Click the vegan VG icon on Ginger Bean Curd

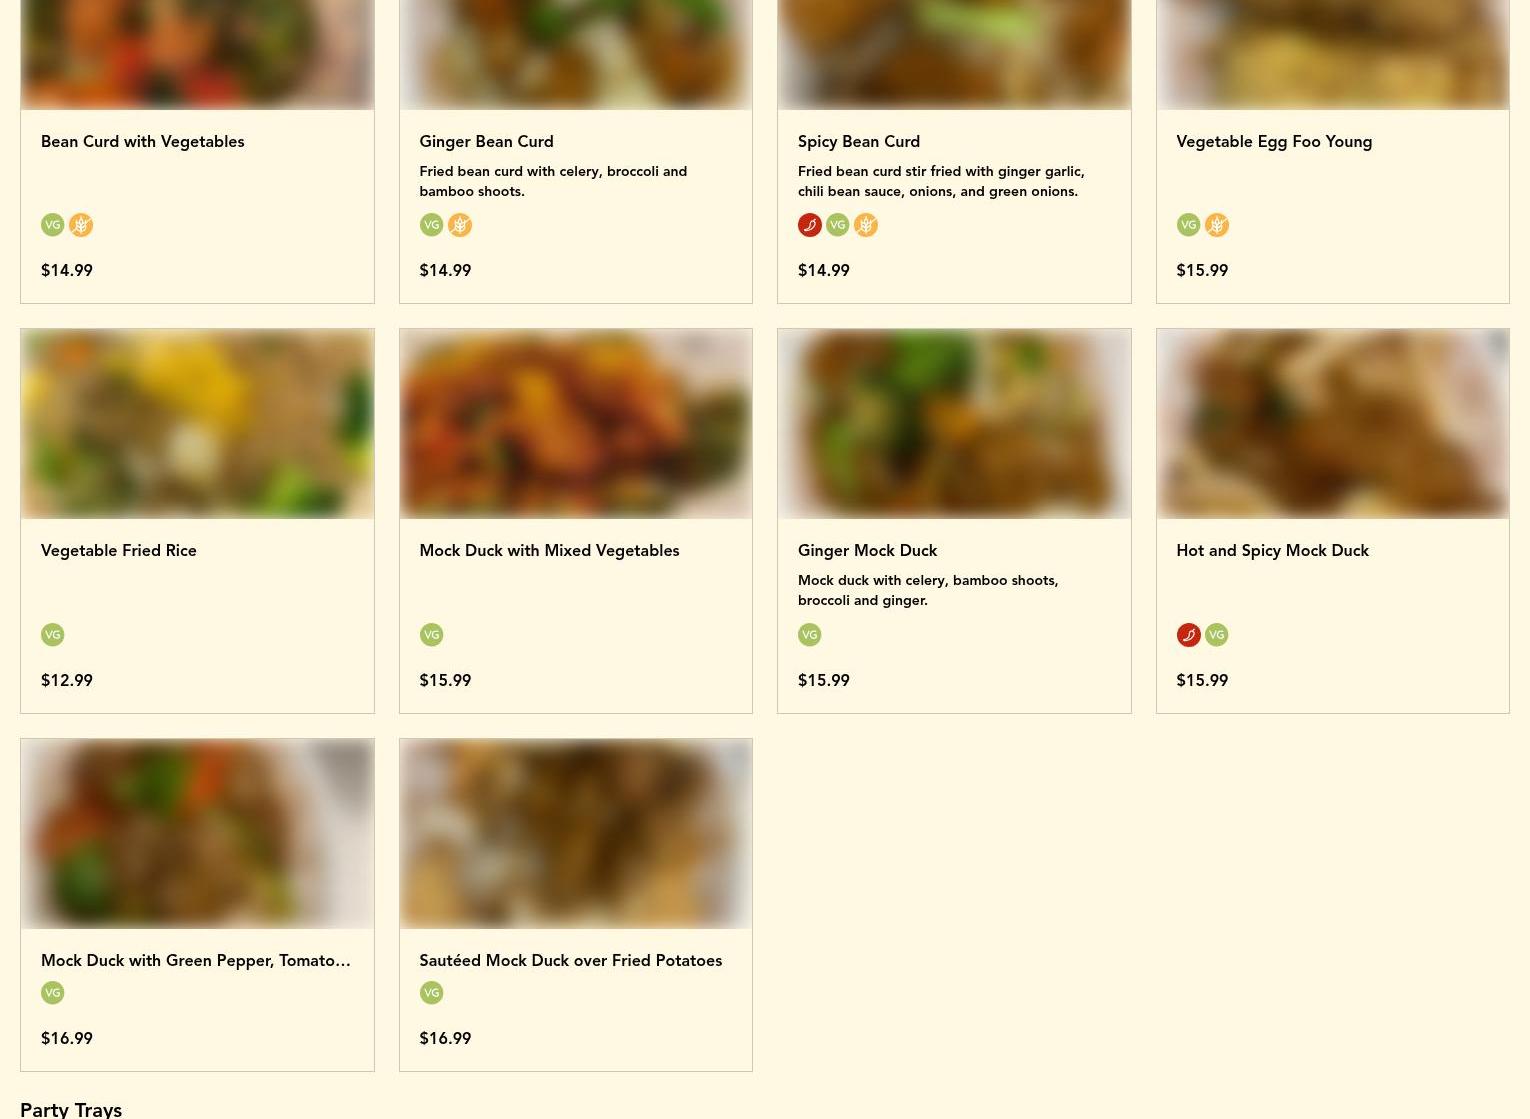(x=431, y=225)
